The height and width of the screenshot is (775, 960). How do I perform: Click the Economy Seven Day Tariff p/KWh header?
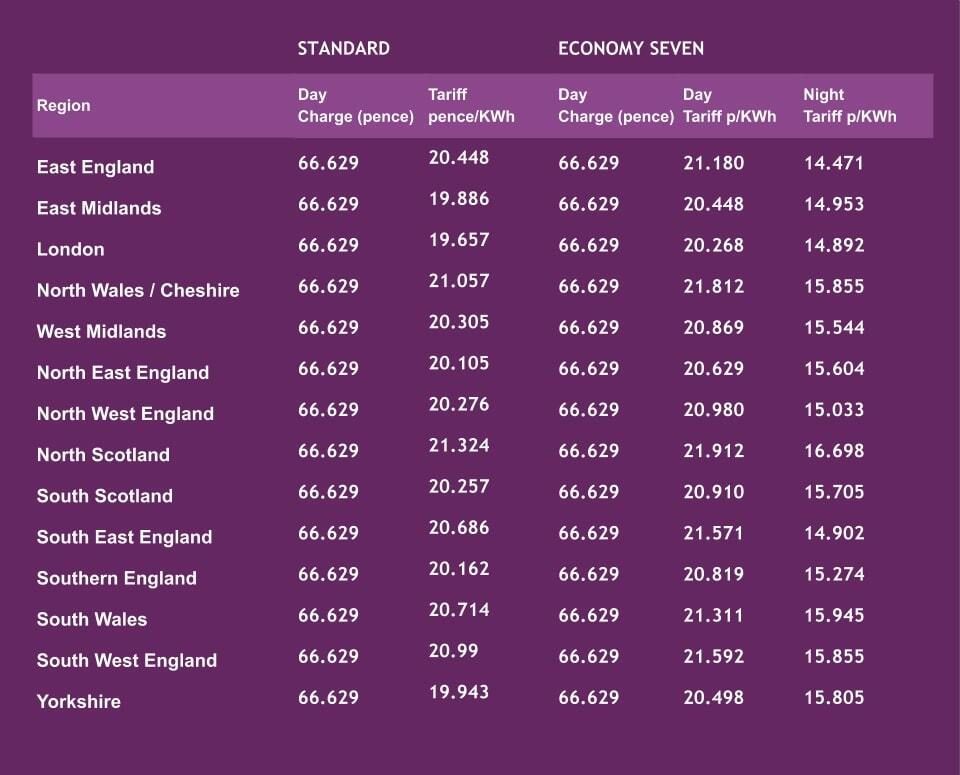pyautogui.click(x=729, y=105)
